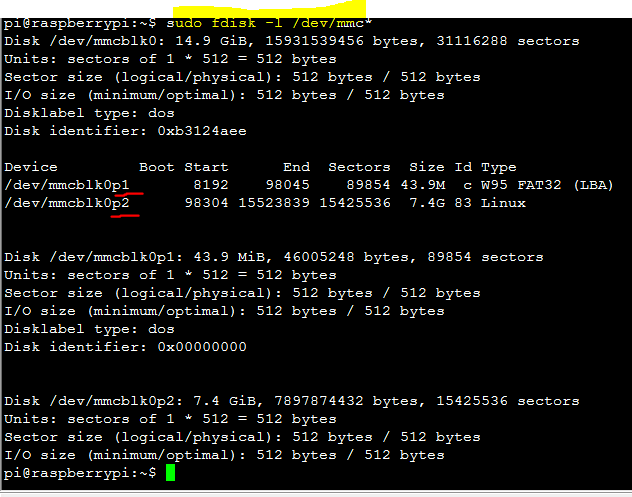Click the "Sectors" column header
Screen dimensions: 632x497
(x=359, y=167)
